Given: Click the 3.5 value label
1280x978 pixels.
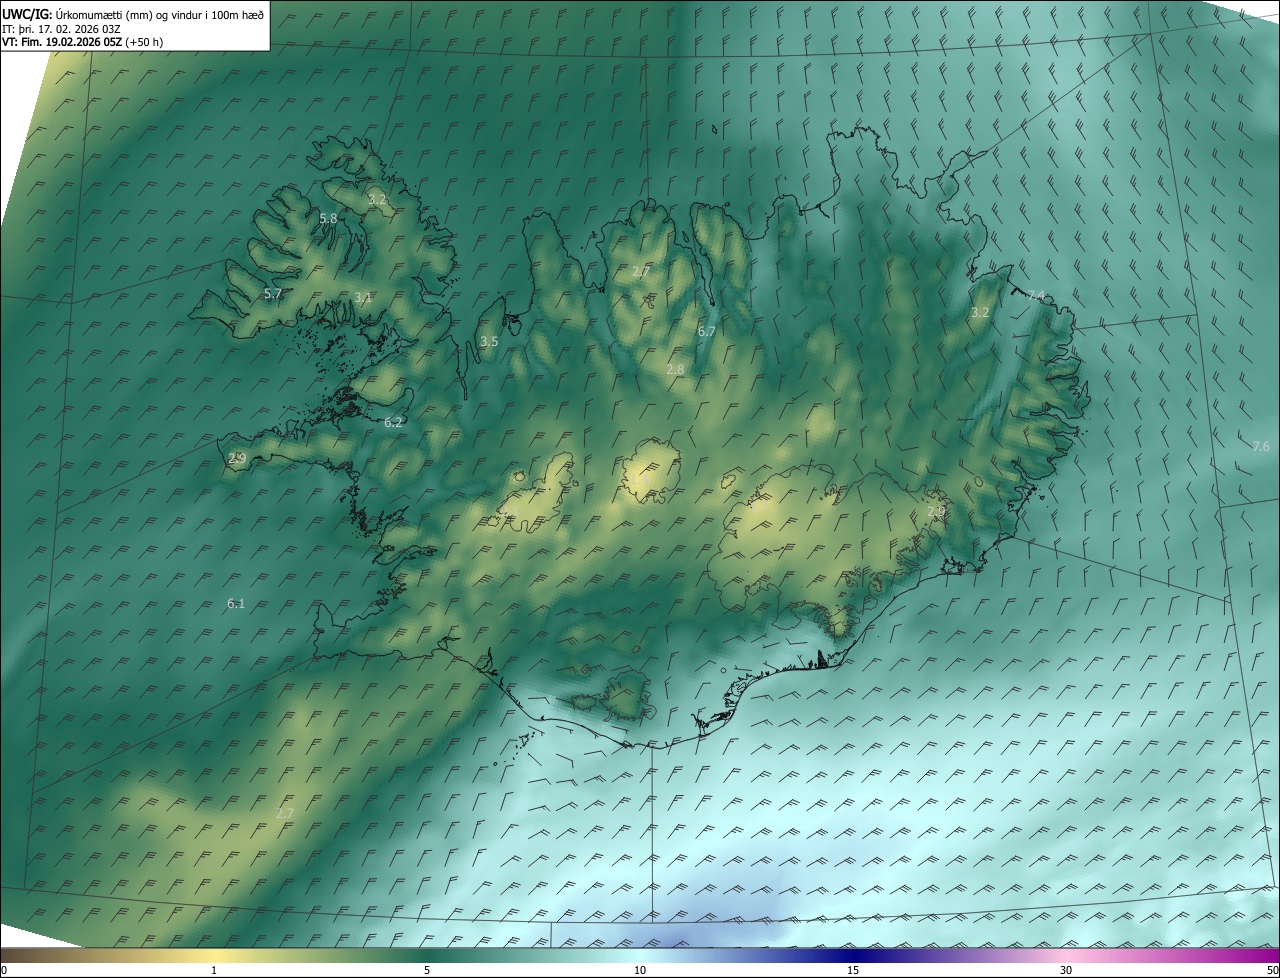Looking at the screenshot, I should point(489,341).
